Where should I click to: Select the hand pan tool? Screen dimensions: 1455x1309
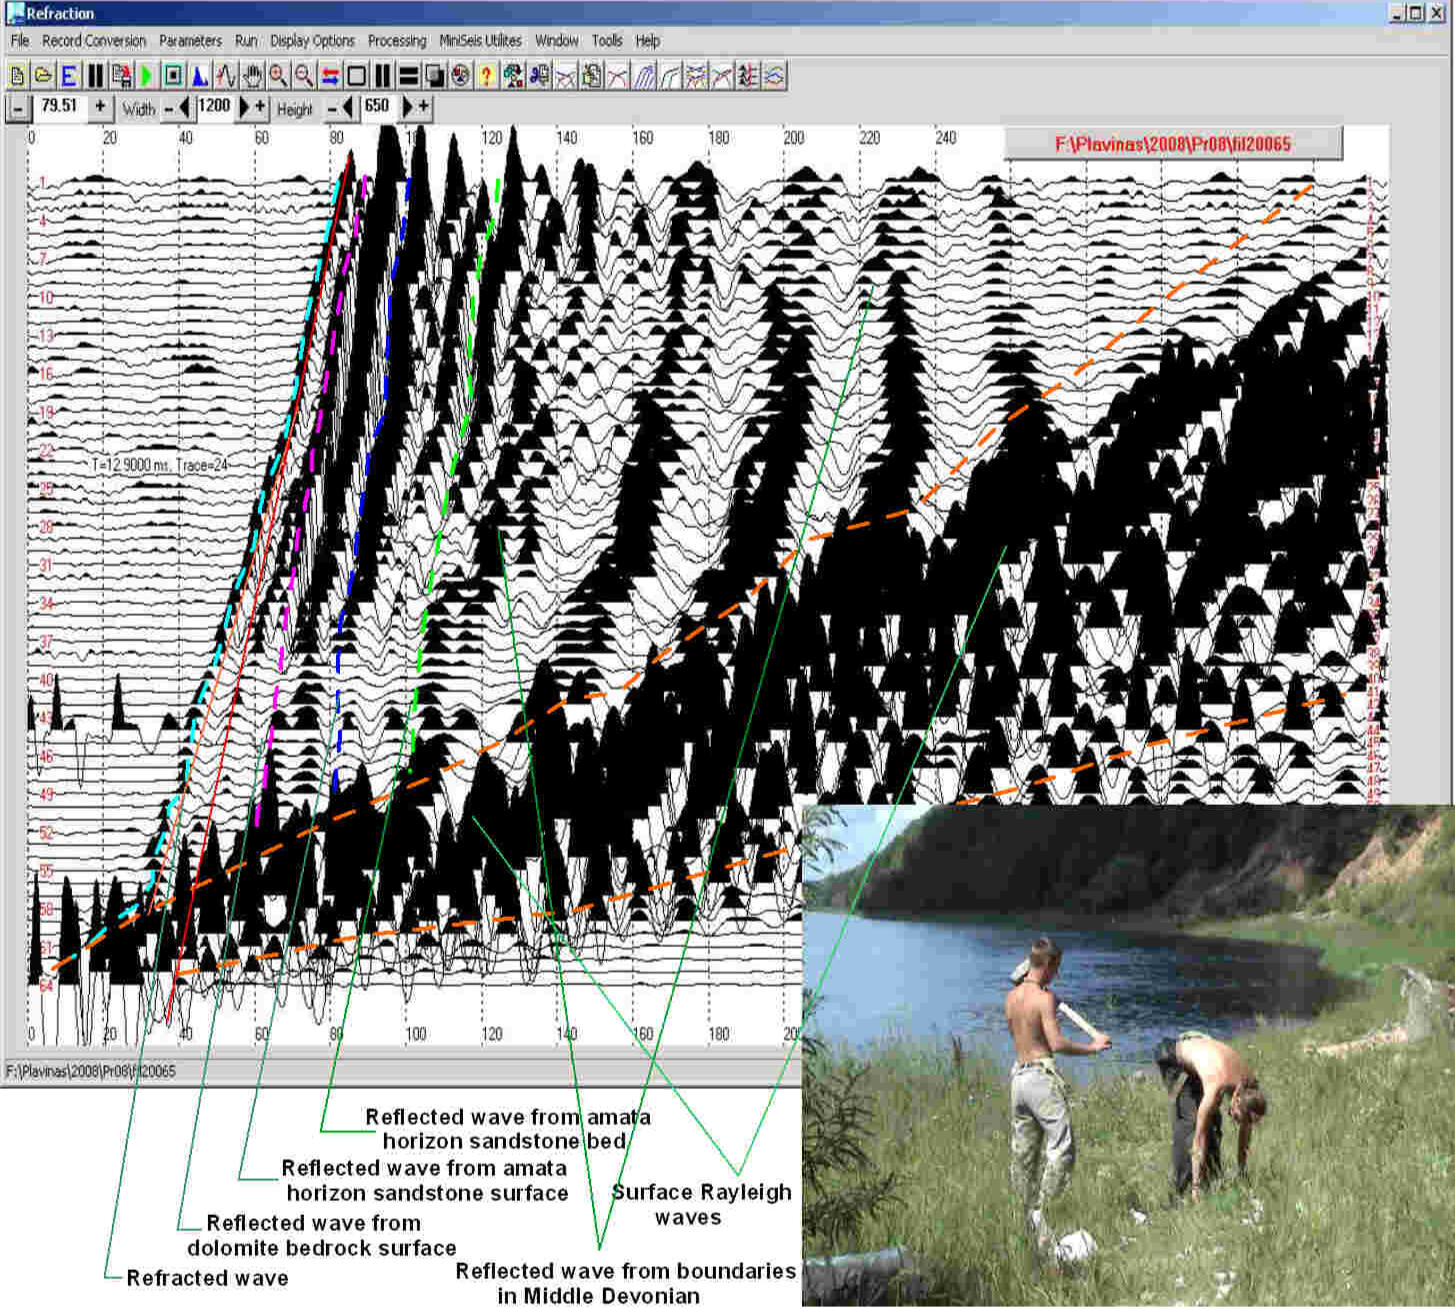click(252, 76)
